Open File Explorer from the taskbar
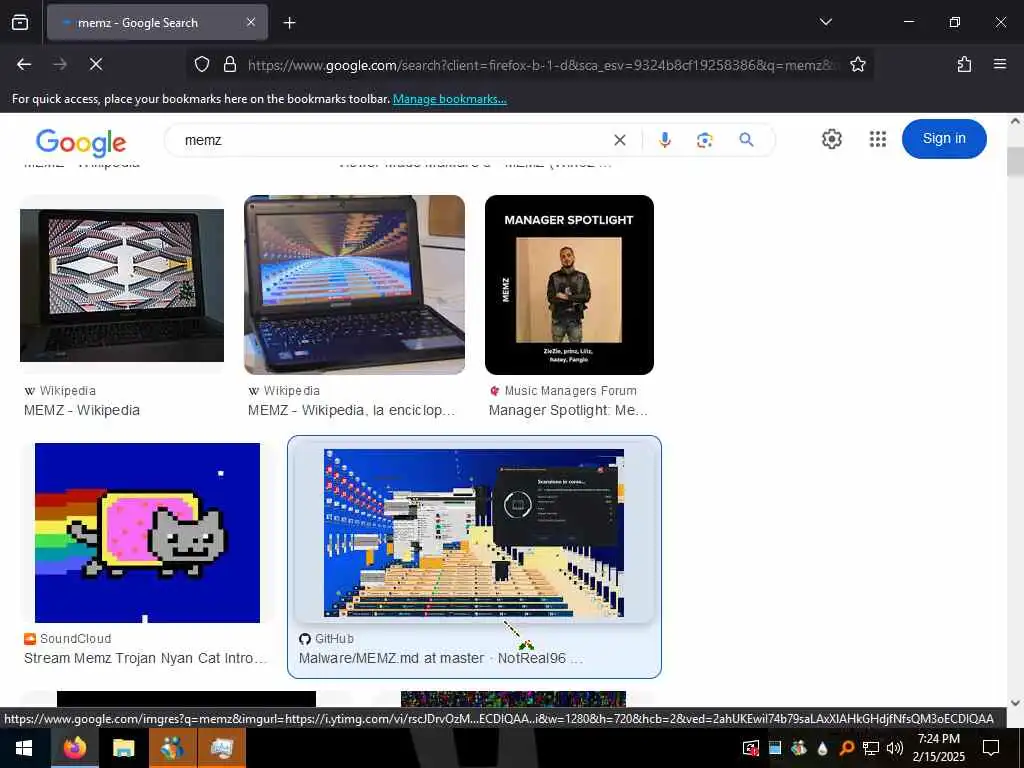This screenshot has height=768, width=1024. pyautogui.click(x=123, y=748)
